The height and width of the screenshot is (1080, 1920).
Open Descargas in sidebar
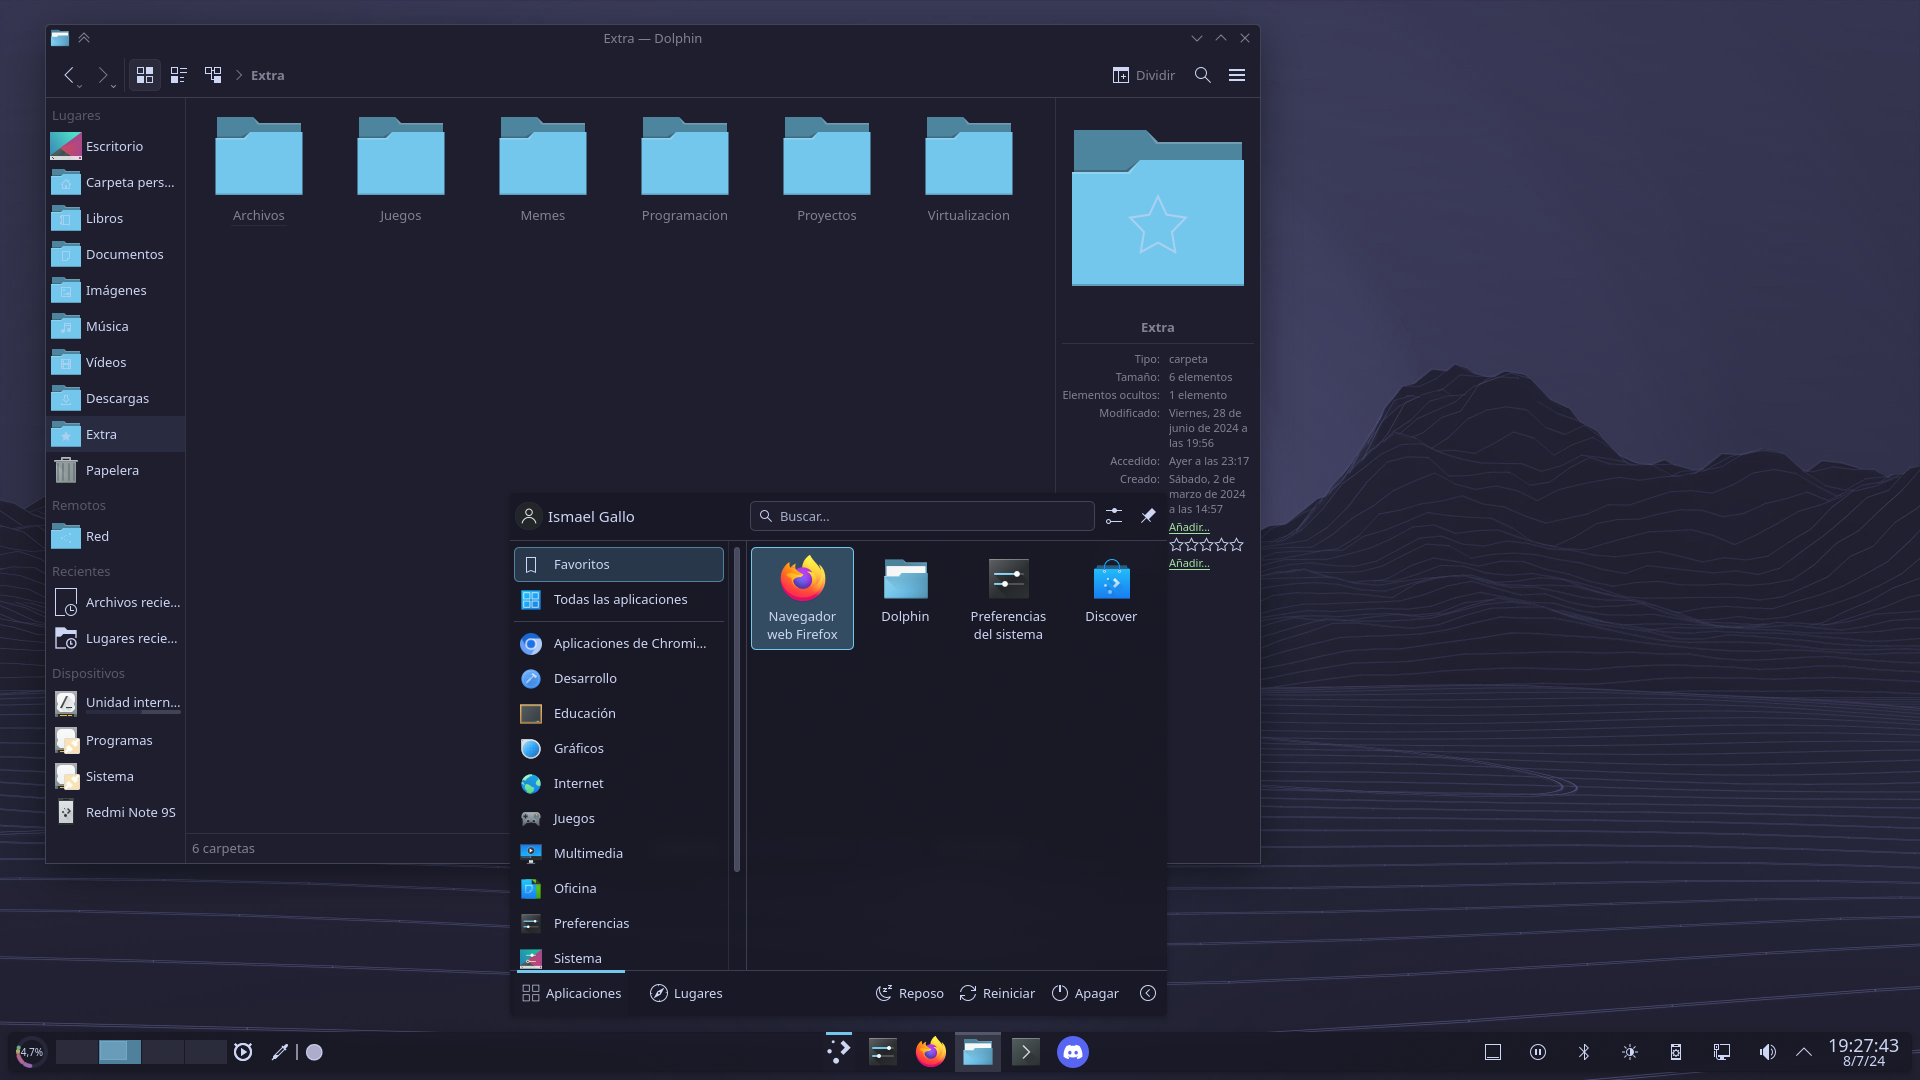(116, 398)
